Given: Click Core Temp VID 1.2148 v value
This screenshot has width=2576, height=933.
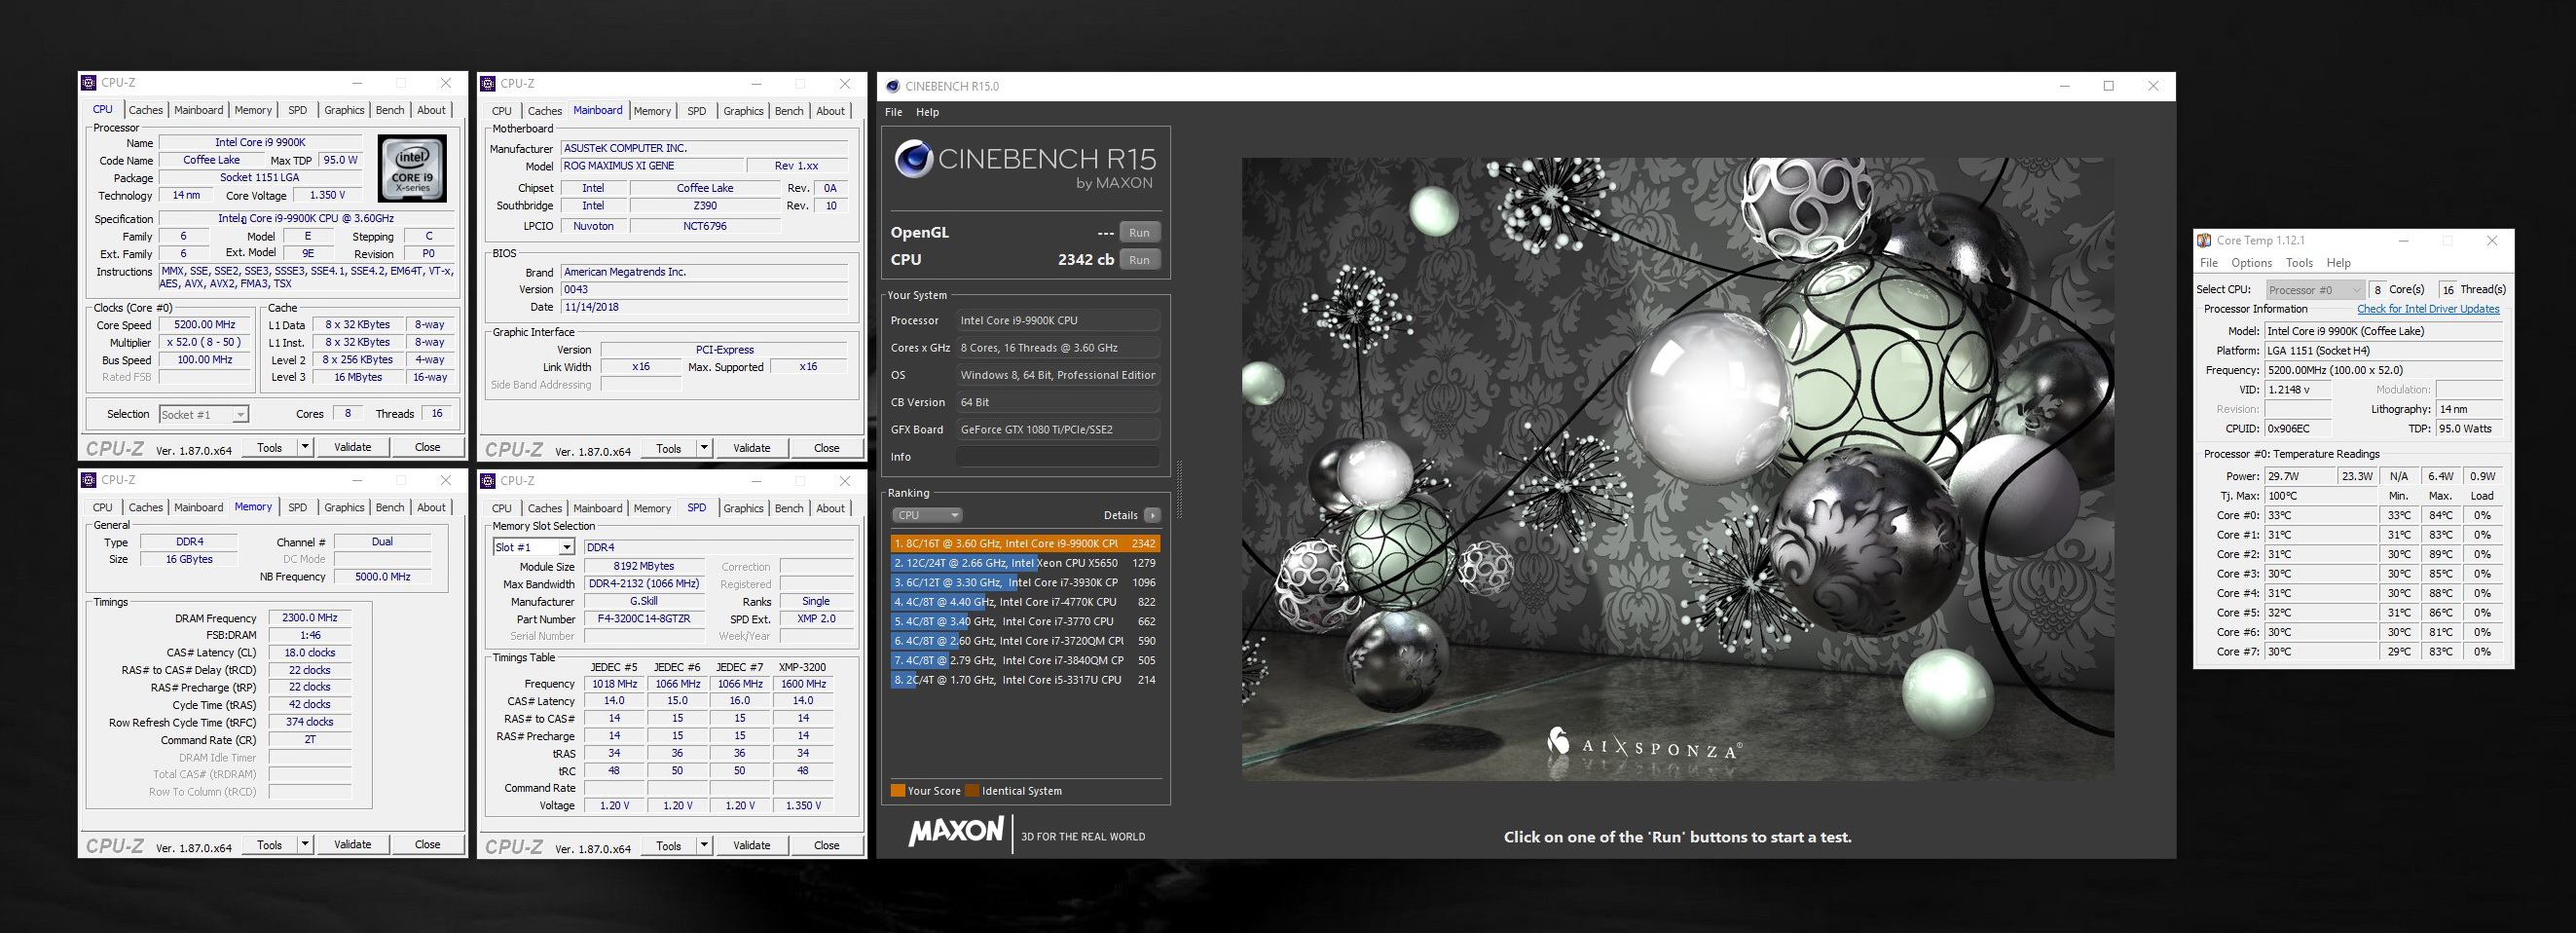Looking at the screenshot, I should point(2298,390).
